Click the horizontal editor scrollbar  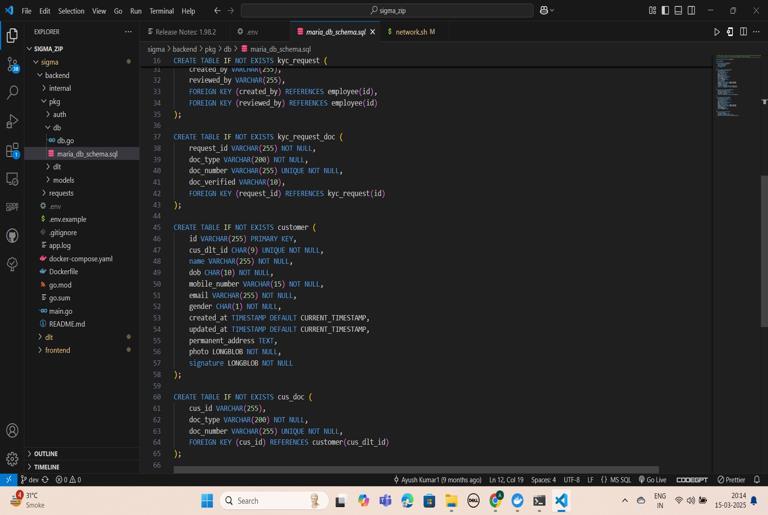pos(416,469)
